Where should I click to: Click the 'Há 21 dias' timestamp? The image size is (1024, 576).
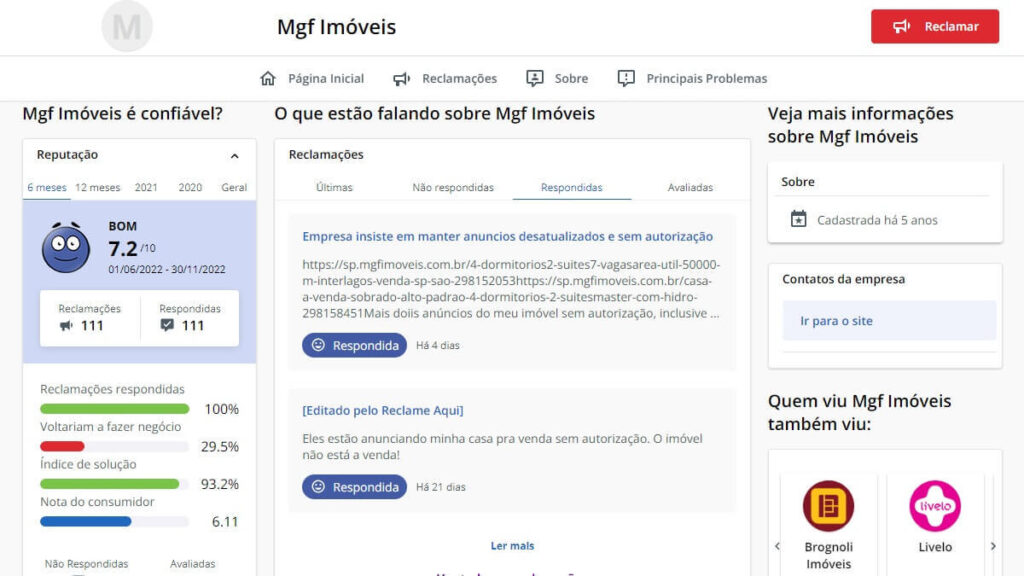[441, 487]
